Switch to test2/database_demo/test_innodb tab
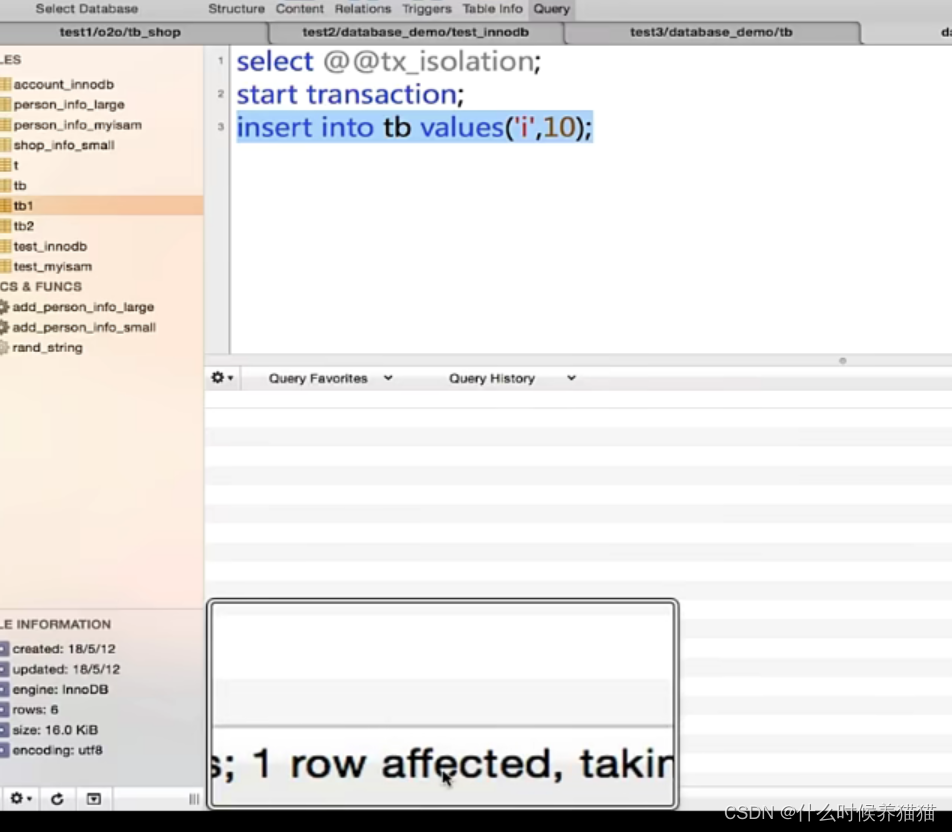The height and width of the screenshot is (832, 952). [415, 32]
